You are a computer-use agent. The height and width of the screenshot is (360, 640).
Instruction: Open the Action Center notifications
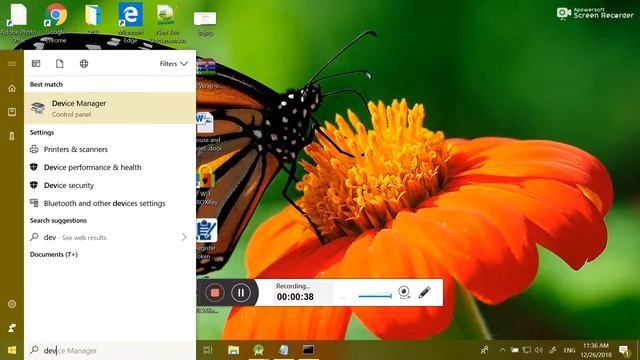[624, 351]
